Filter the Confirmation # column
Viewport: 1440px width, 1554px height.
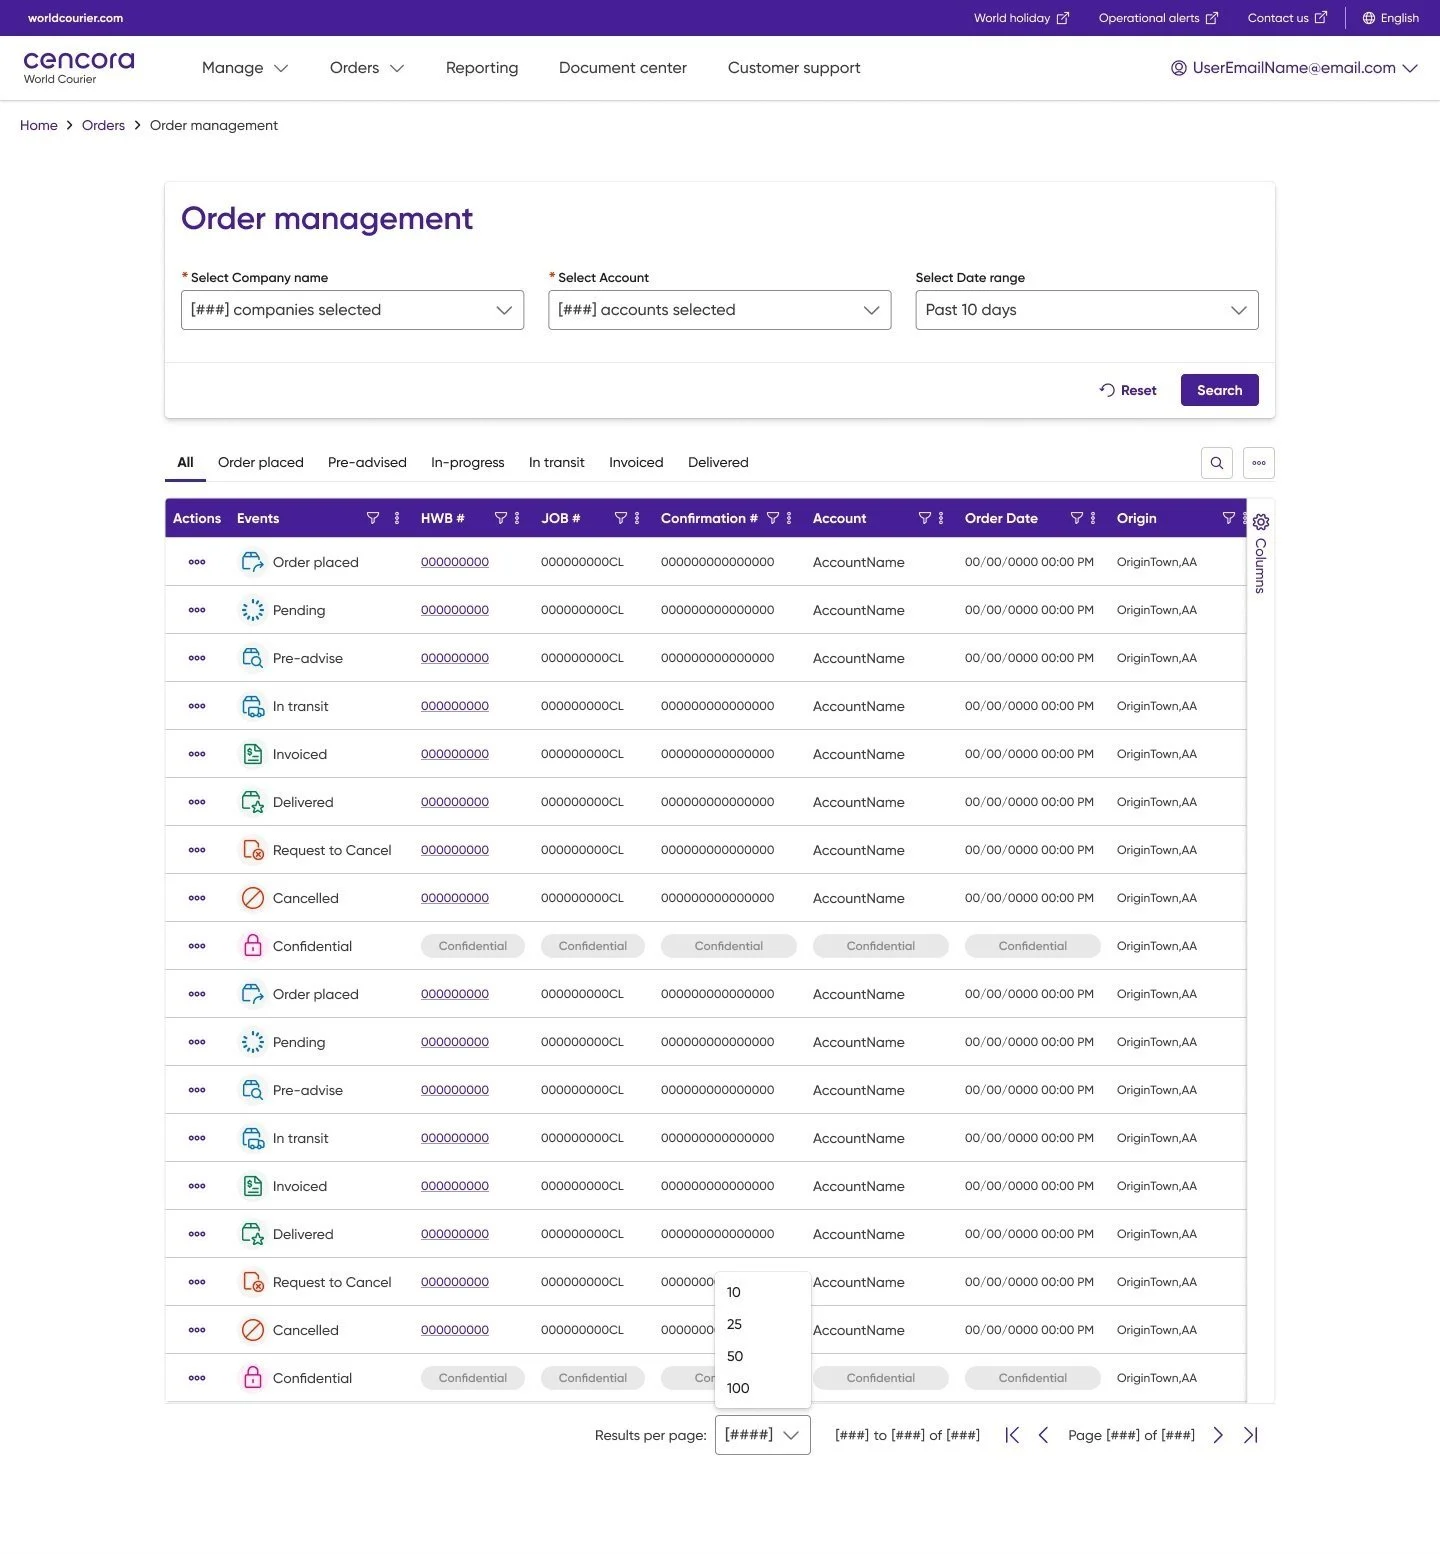(772, 518)
